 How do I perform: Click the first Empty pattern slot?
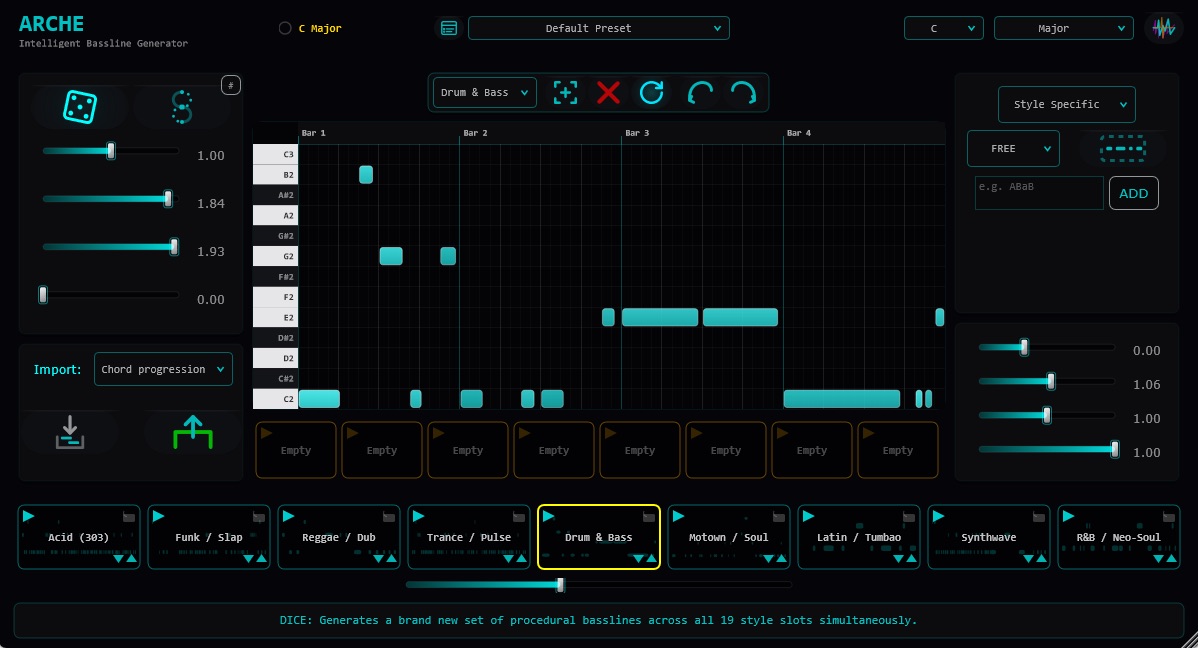click(296, 450)
